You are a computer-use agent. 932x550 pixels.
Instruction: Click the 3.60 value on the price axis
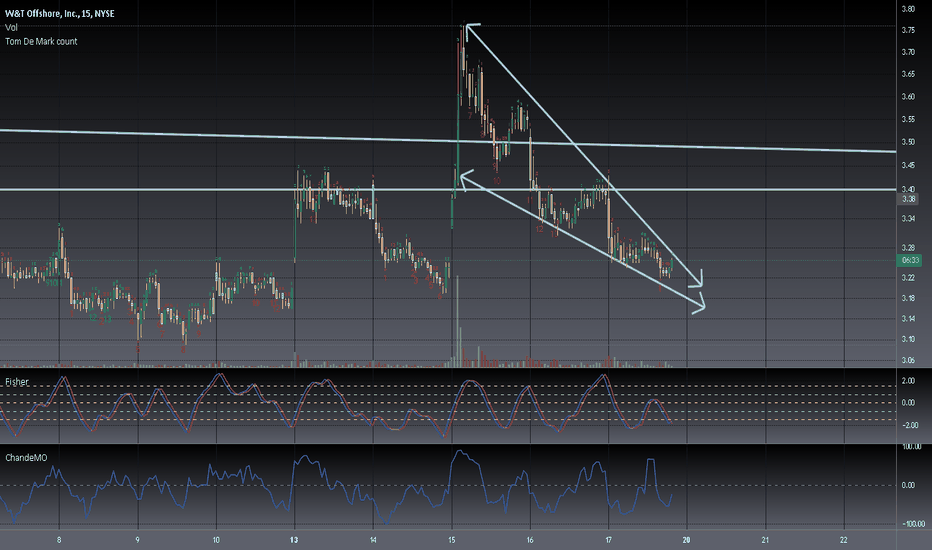[908, 96]
